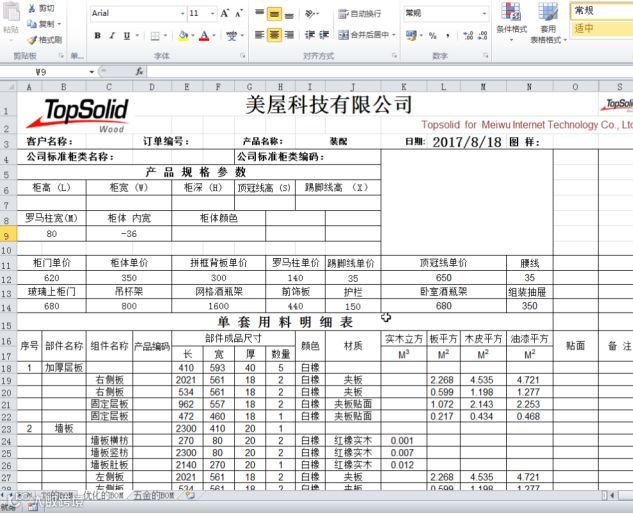Toggle middle vertical alignment
Screen dimensions: 633x514
(274, 14)
